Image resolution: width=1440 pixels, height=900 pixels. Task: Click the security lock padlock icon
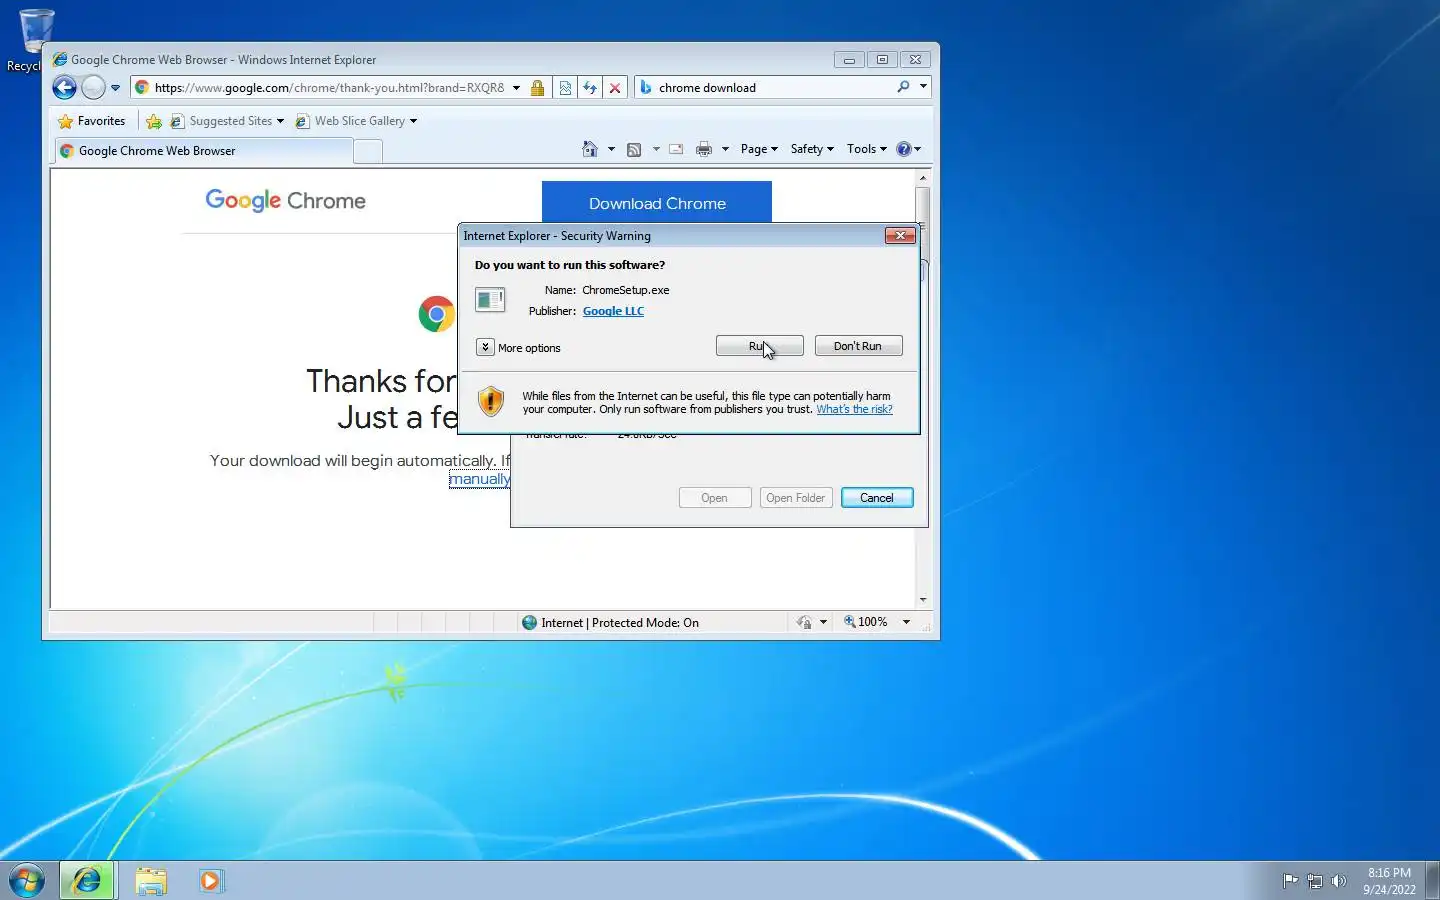(537, 88)
